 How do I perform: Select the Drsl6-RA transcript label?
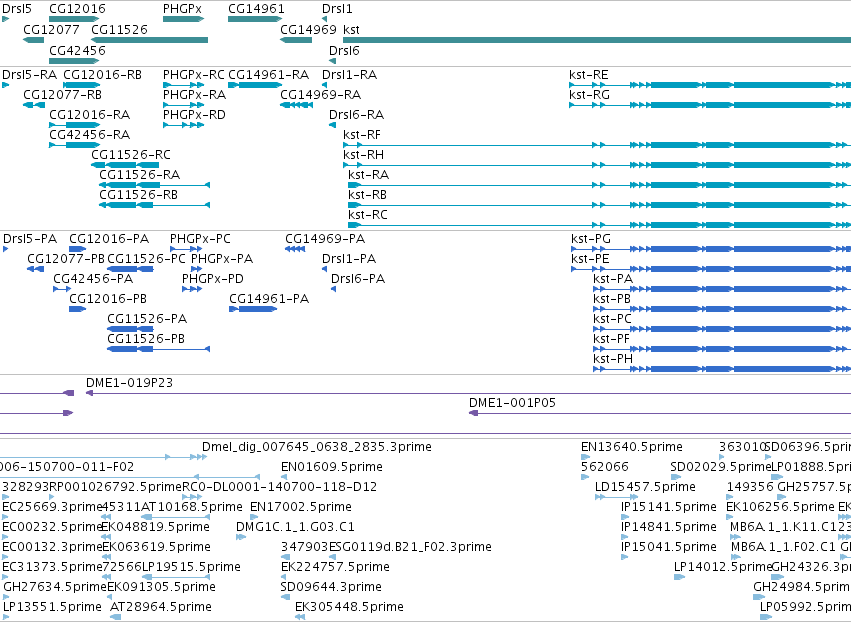click(x=357, y=115)
